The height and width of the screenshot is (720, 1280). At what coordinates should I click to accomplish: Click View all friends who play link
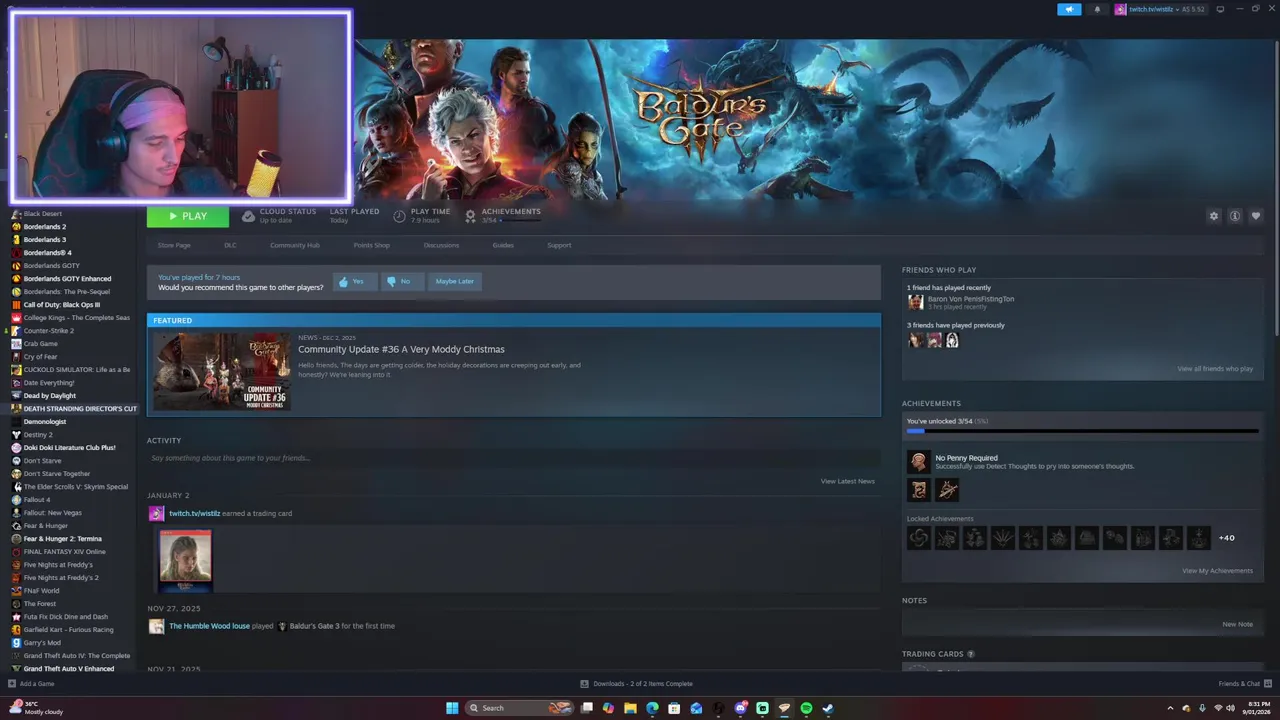coord(1215,369)
